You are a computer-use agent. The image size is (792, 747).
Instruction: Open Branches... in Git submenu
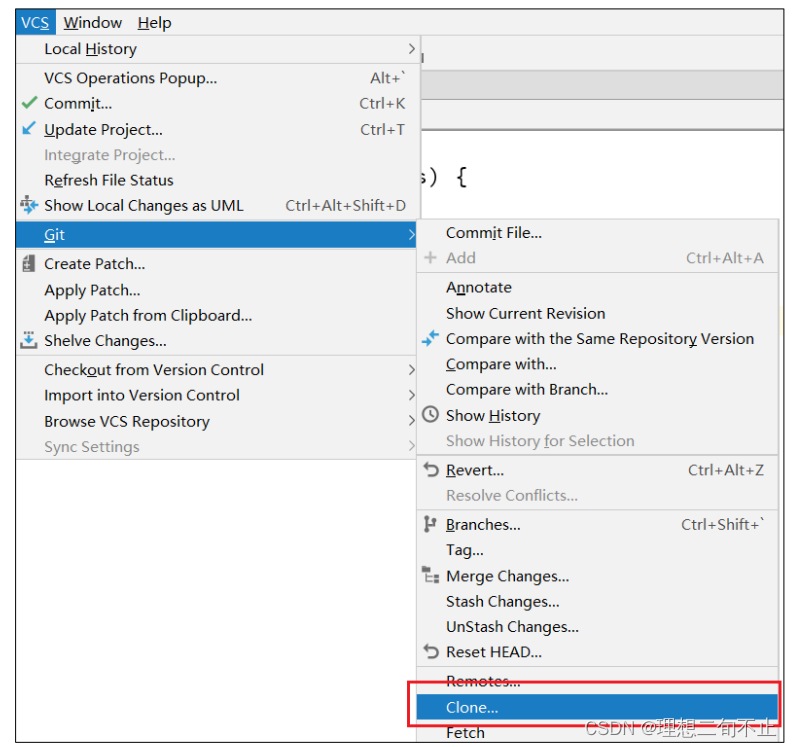[x=597, y=524]
